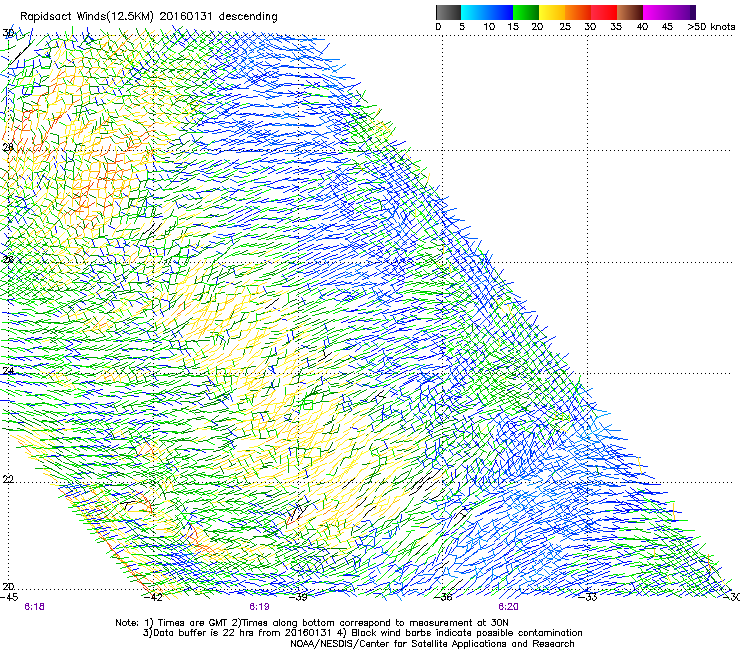Click the latitude '24' axis label
740x650 pixels.
point(8,371)
